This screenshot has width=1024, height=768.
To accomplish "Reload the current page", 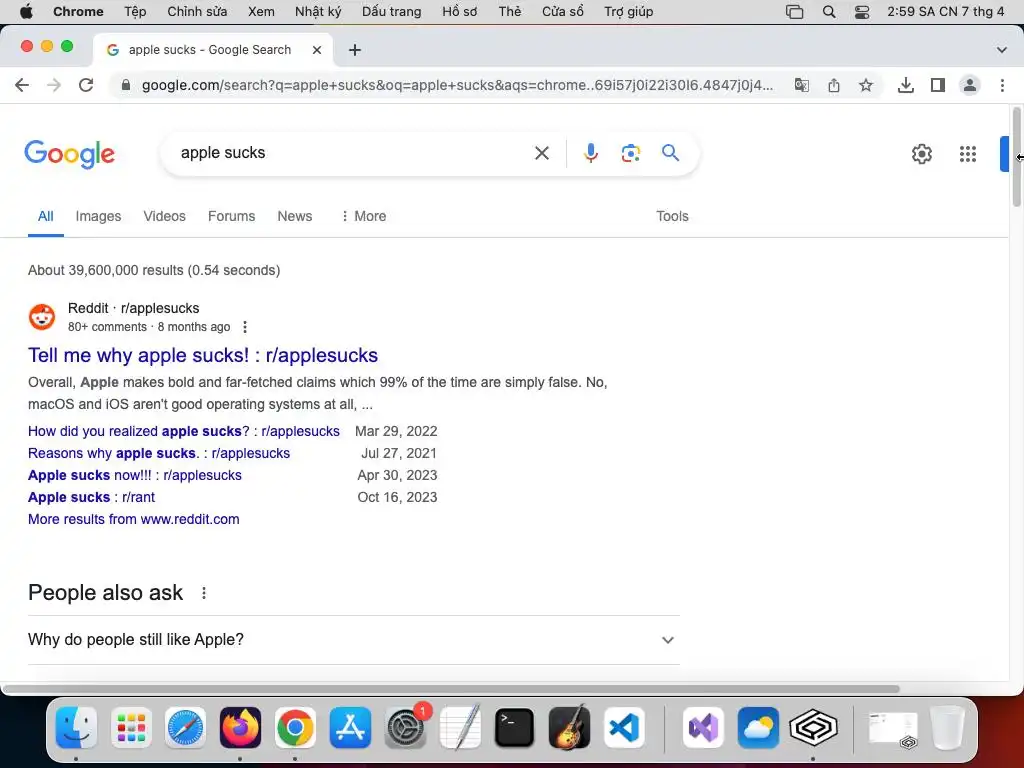I will pyautogui.click(x=86, y=85).
